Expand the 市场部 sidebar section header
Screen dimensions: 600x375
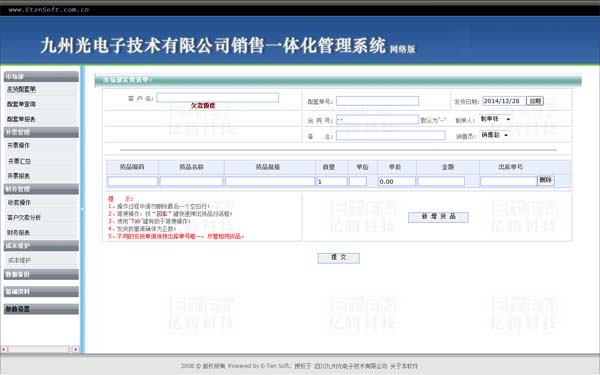click(41, 77)
